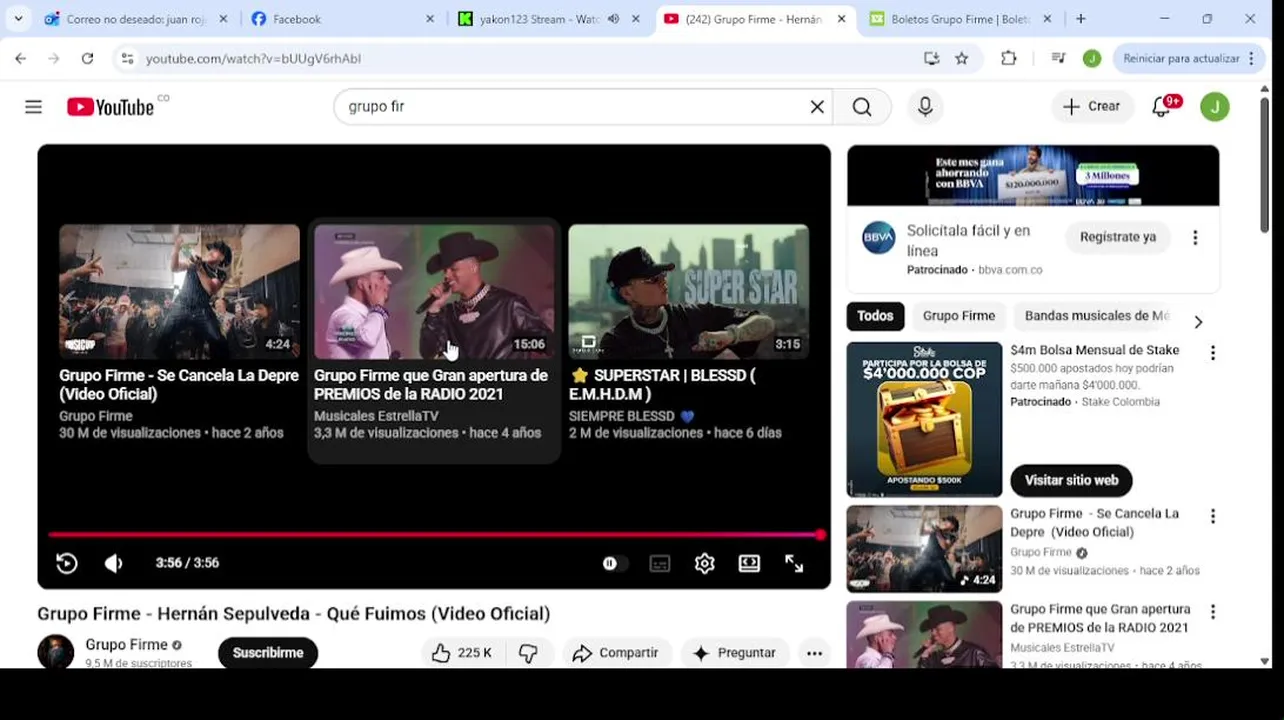Screen dimensions: 1284x720
Task: Open more actions below the video
Action: pyautogui.click(x=814, y=653)
